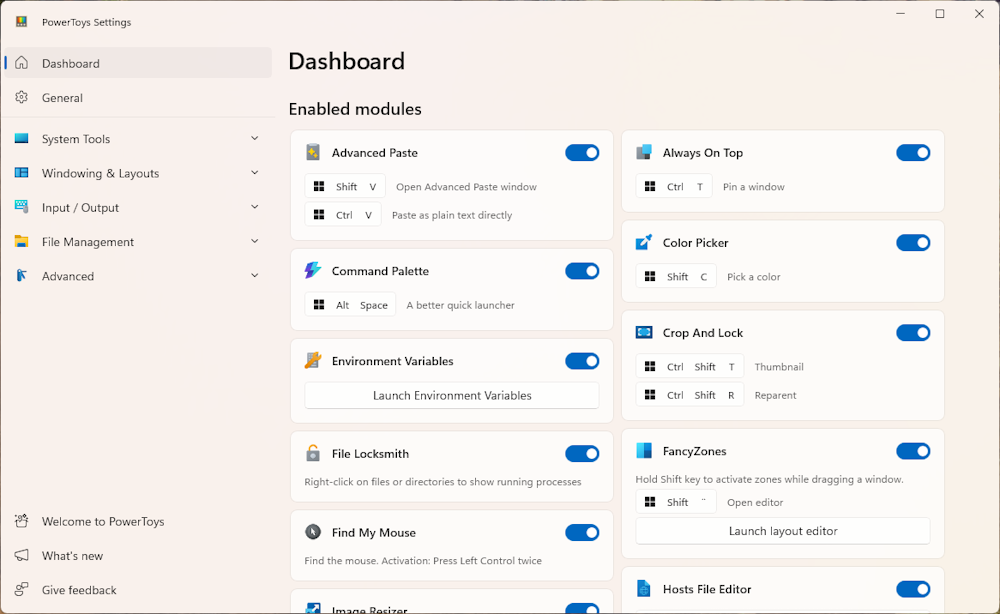The image size is (1000, 614).
Task: Maximize the PowerToys Settings window
Action: pos(939,13)
